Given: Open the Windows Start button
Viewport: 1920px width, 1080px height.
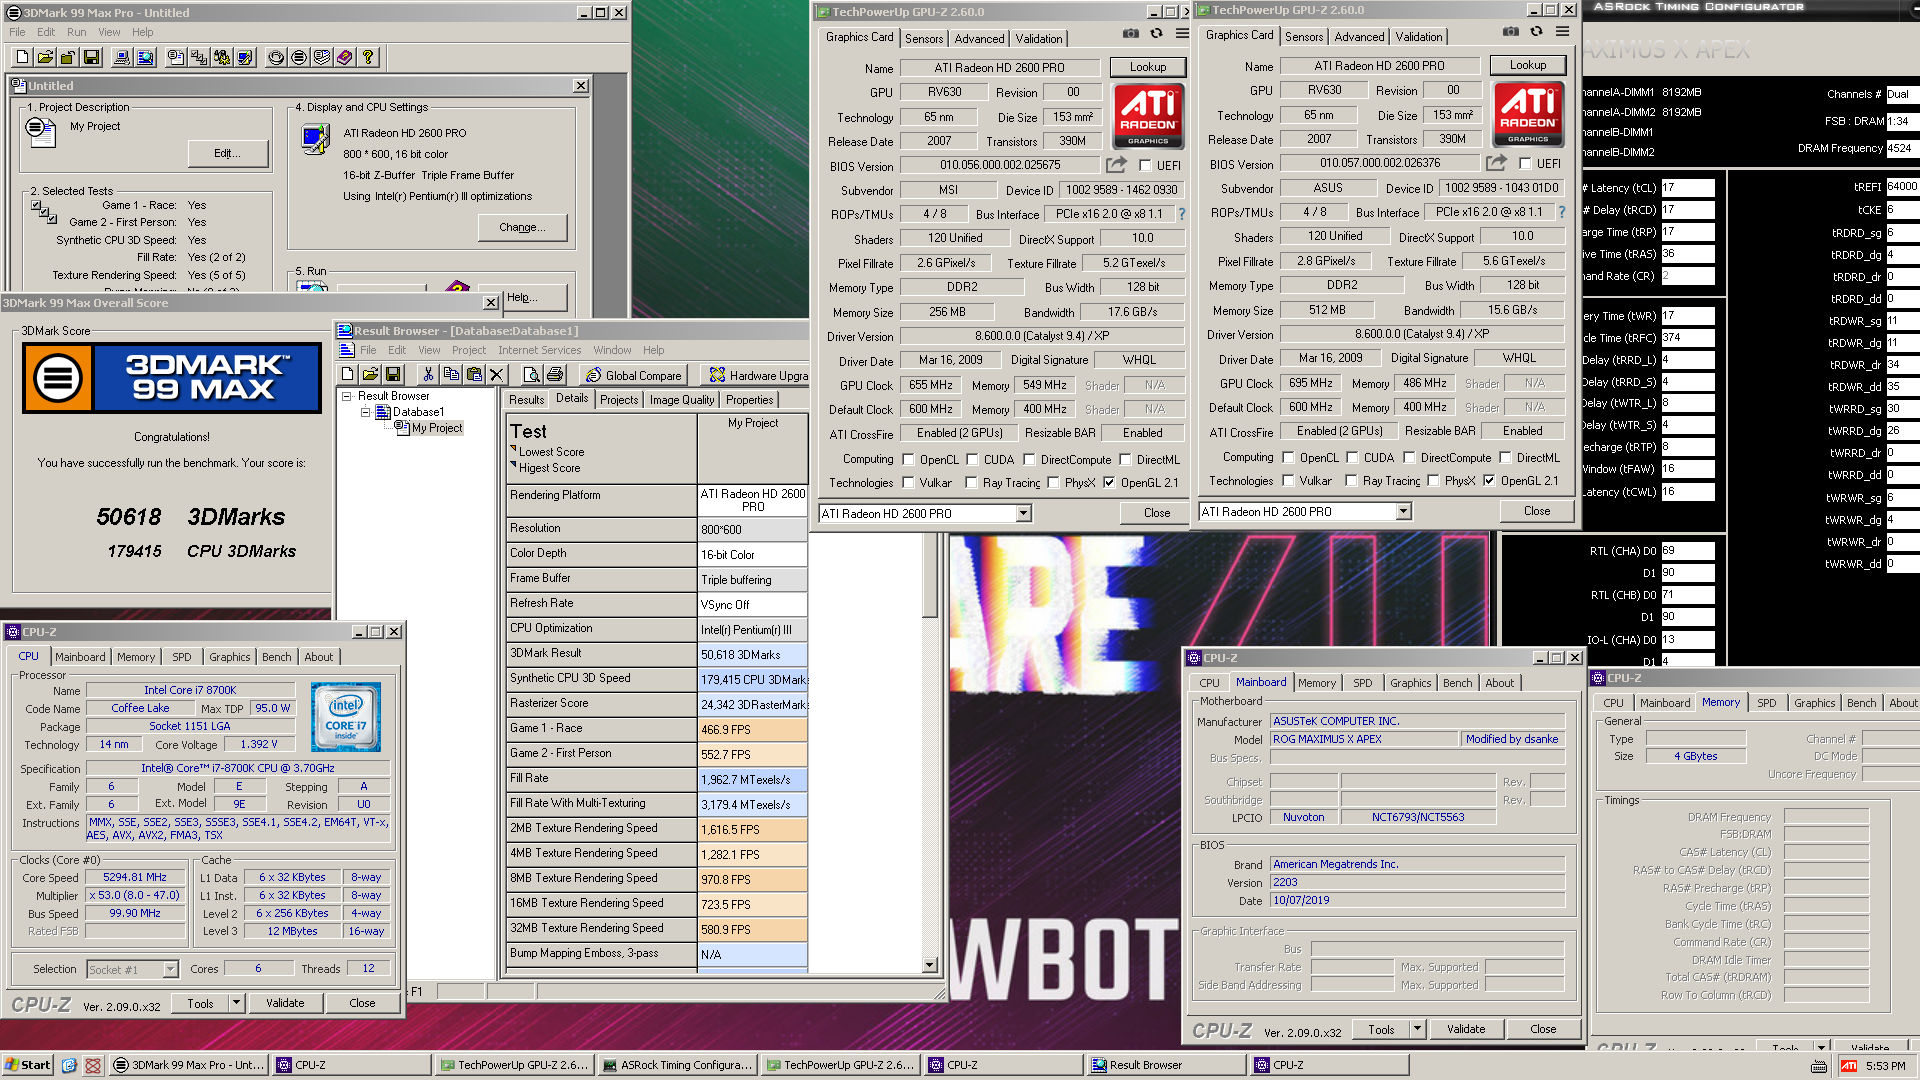Looking at the screenshot, I should click(x=28, y=1065).
